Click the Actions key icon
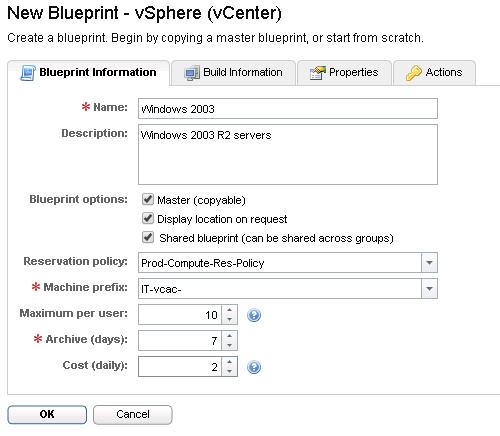Image resolution: width=500 pixels, height=436 pixels. point(414,73)
